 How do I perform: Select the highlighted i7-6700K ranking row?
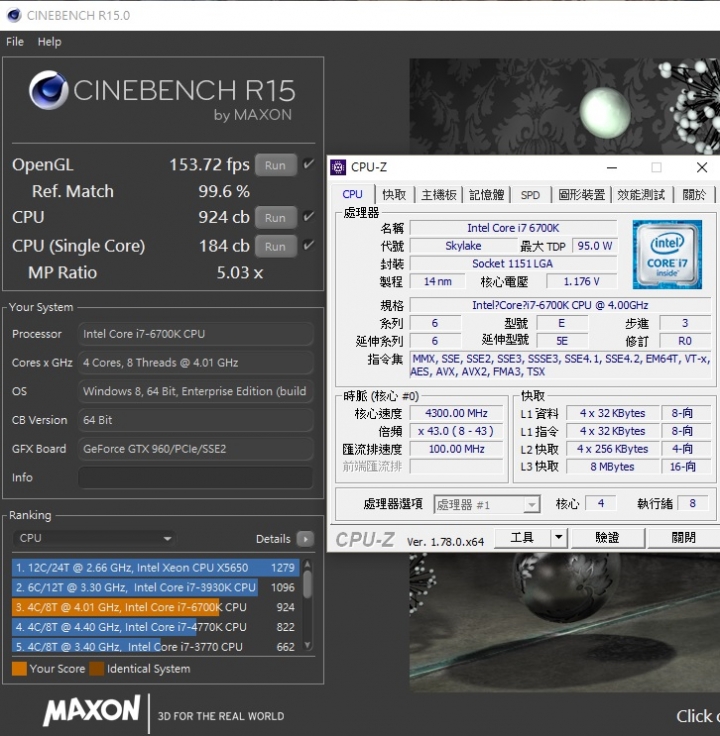tap(156, 607)
